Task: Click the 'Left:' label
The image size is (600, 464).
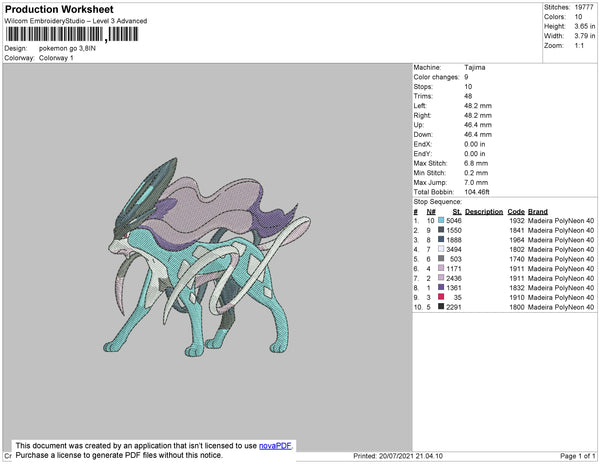Action: pyautogui.click(x=420, y=106)
